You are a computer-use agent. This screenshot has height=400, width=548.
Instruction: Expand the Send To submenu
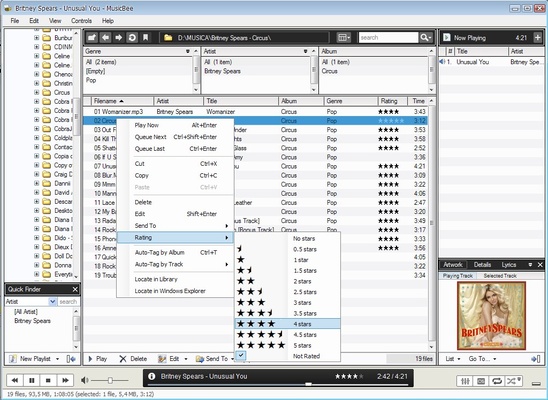click(175, 226)
